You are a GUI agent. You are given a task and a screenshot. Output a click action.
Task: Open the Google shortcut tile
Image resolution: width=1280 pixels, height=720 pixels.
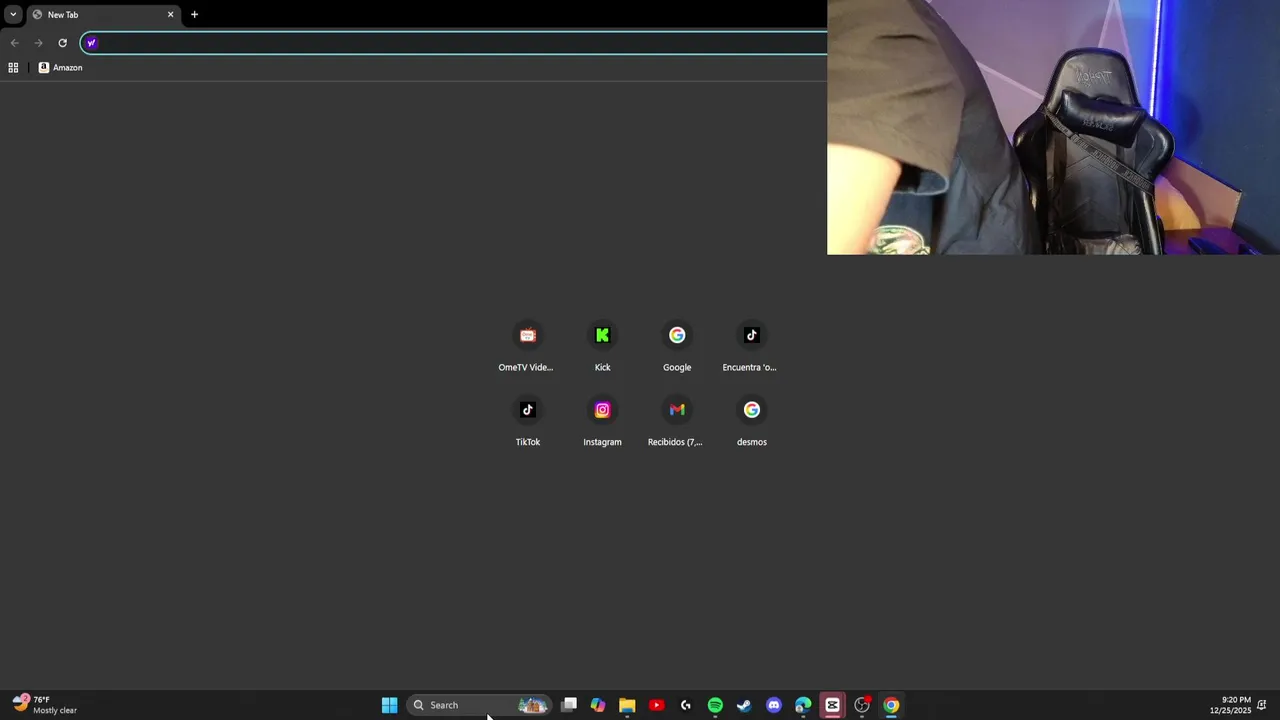point(677,347)
